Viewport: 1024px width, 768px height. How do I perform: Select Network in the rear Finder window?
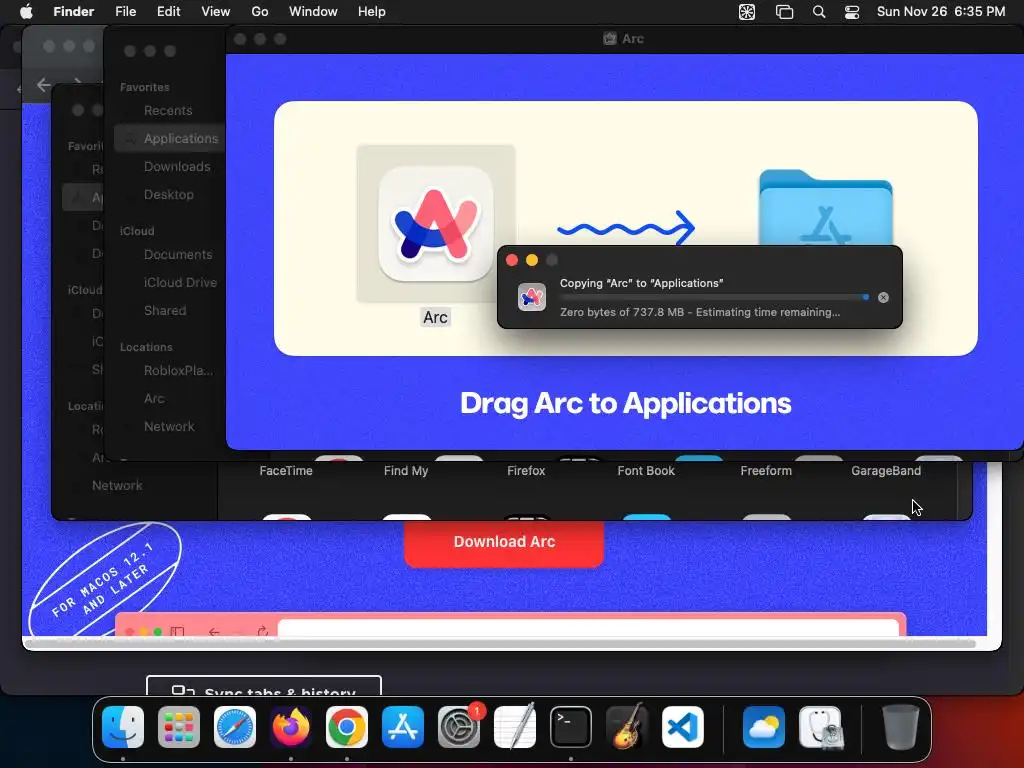point(117,485)
